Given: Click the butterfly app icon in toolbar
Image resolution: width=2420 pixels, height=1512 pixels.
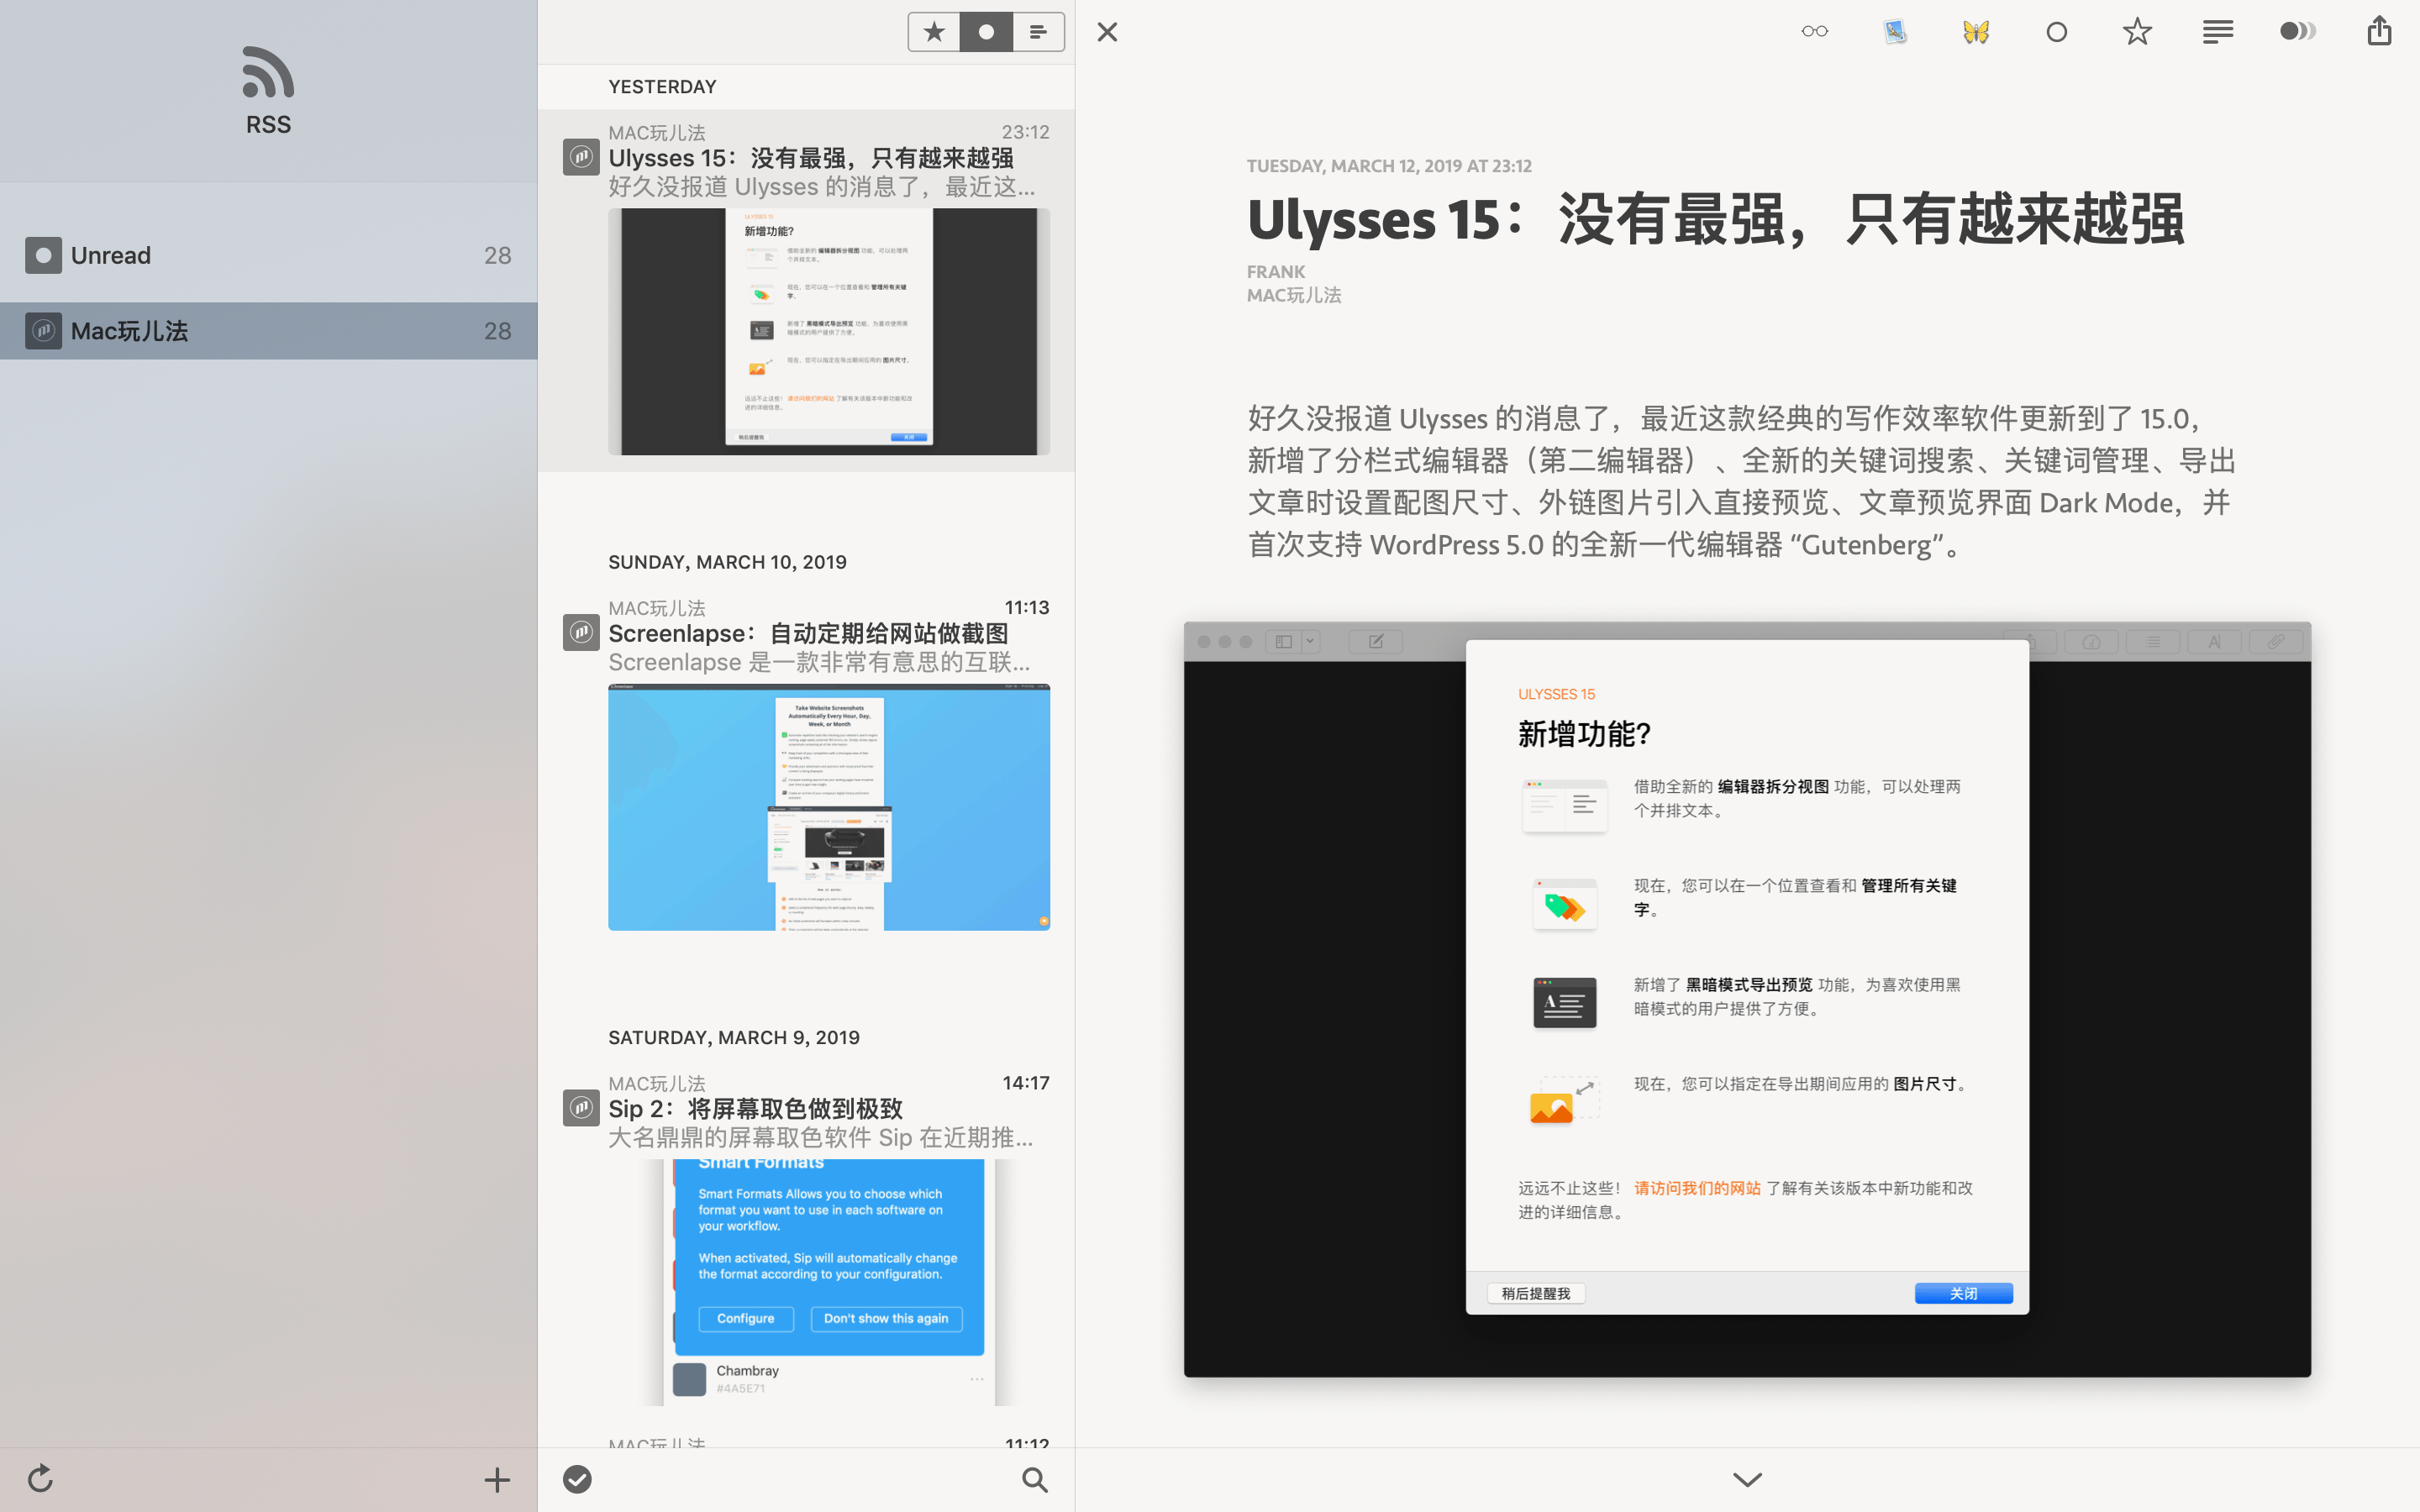Looking at the screenshot, I should click(x=1976, y=32).
